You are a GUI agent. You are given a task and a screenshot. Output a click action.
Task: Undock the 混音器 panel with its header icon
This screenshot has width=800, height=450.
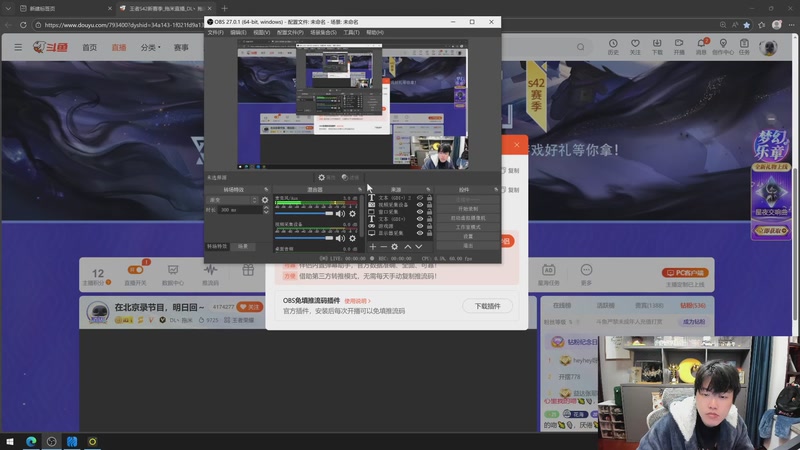[359, 189]
